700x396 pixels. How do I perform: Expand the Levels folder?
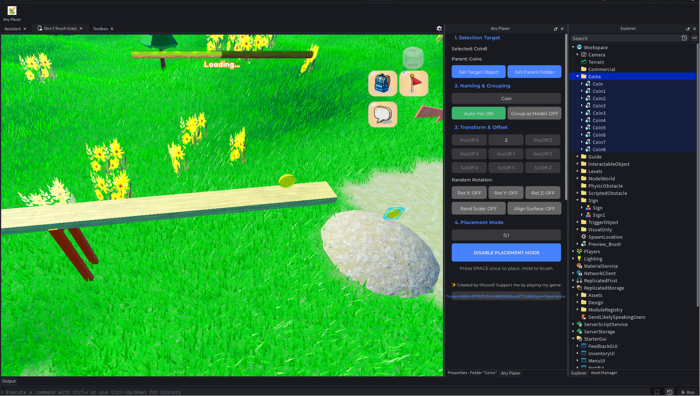pyautogui.click(x=578, y=171)
